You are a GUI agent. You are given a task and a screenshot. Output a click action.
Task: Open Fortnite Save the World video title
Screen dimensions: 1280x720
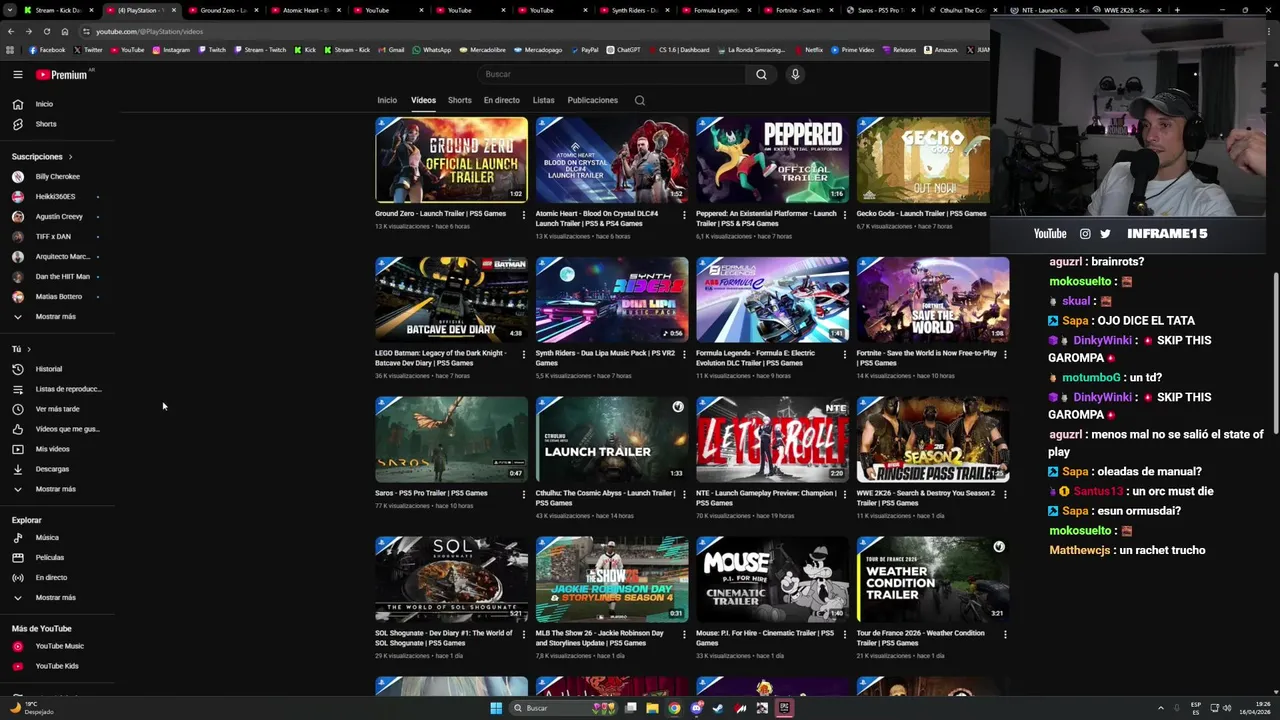pyautogui.click(x=927, y=358)
